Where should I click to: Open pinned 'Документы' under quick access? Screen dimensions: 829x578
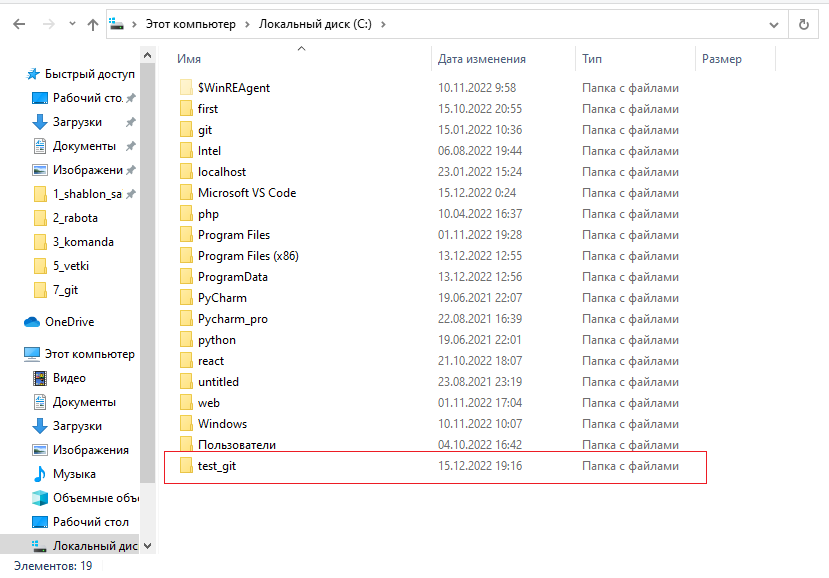click(84, 146)
